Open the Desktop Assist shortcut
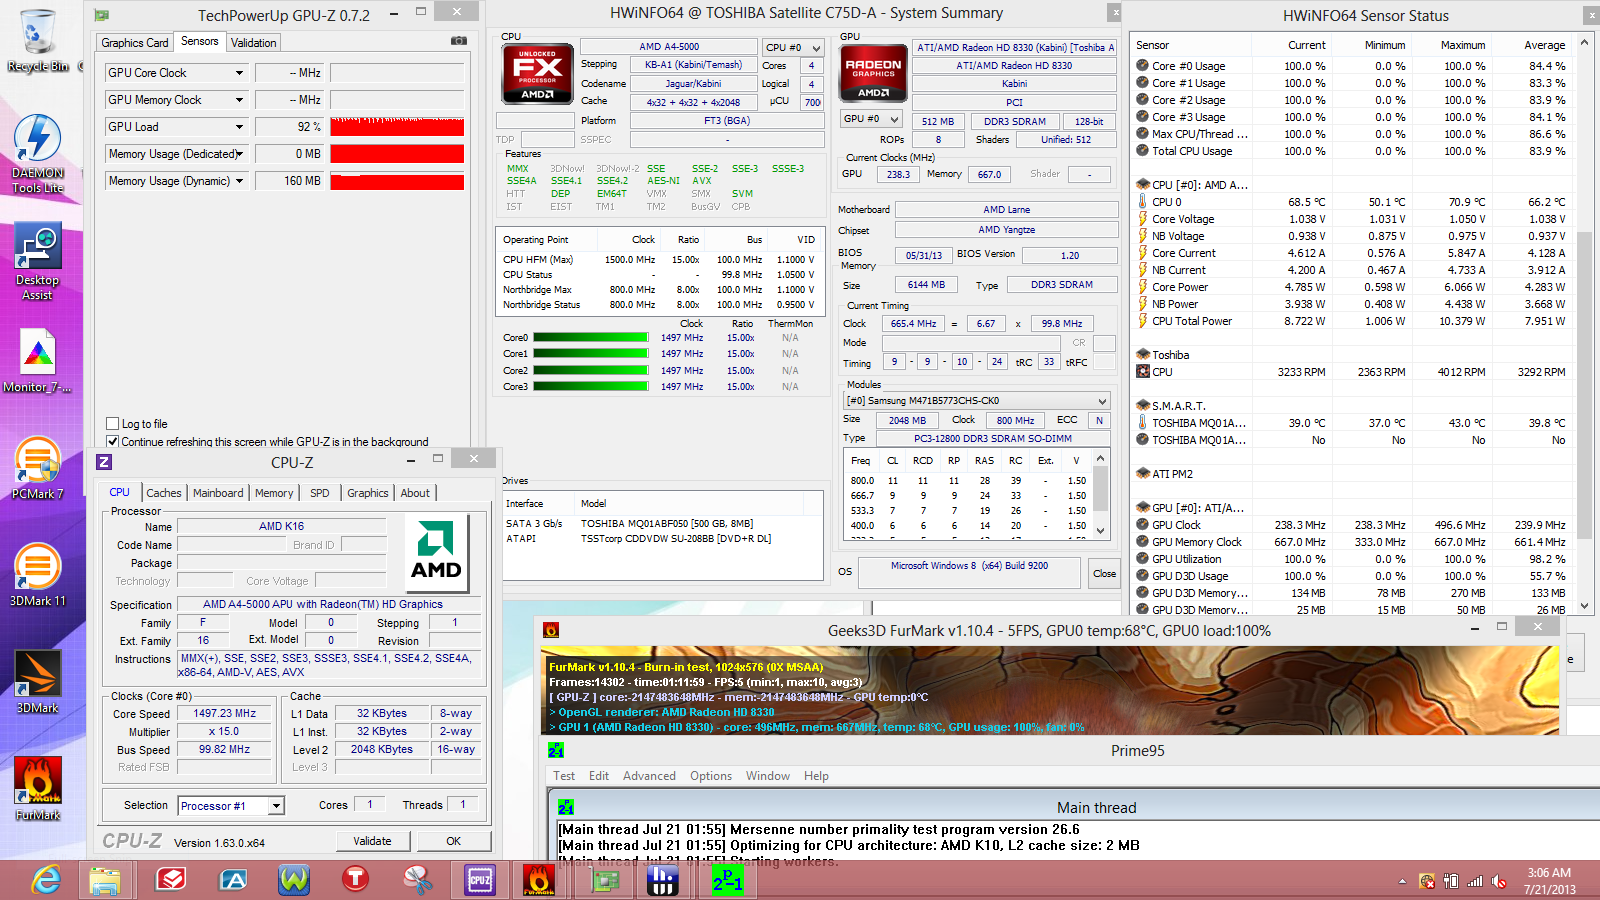The height and width of the screenshot is (900, 1600). pyautogui.click(x=37, y=260)
